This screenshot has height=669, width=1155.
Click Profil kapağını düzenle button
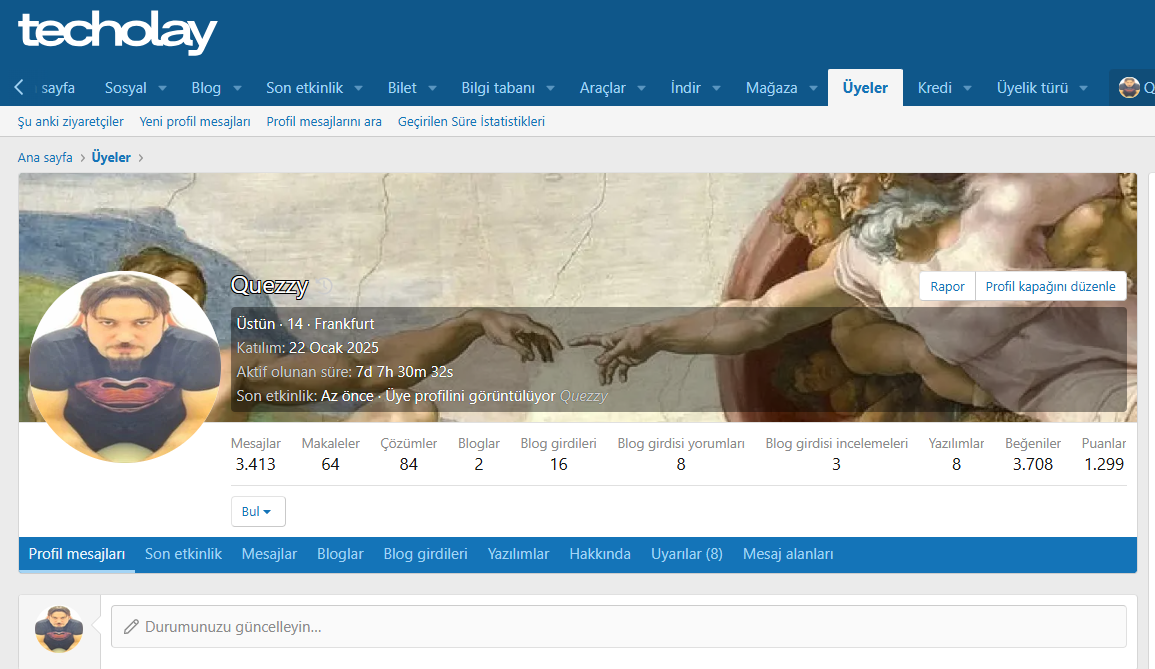click(x=1050, y=287)
